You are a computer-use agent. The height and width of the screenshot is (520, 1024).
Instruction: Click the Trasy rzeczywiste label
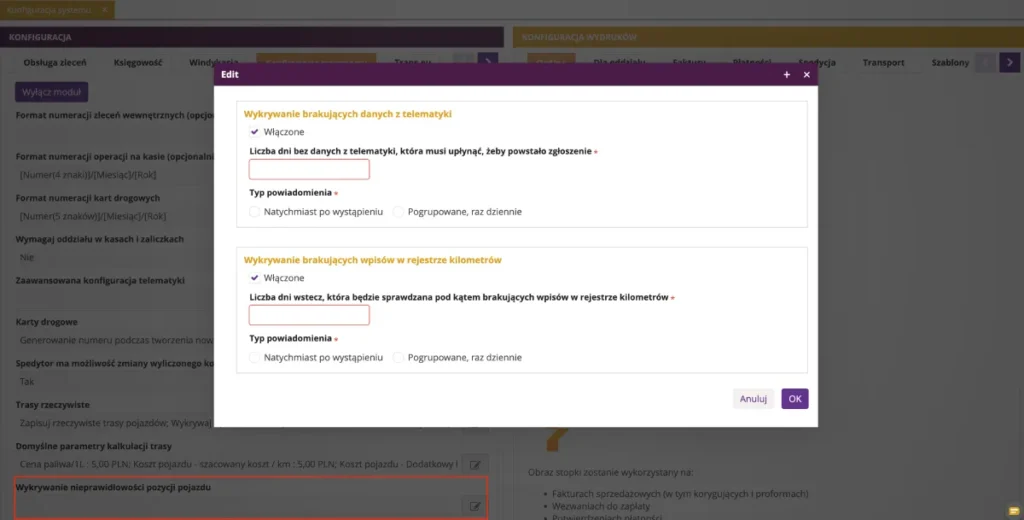pyautogui.click(x=52, y=405)
